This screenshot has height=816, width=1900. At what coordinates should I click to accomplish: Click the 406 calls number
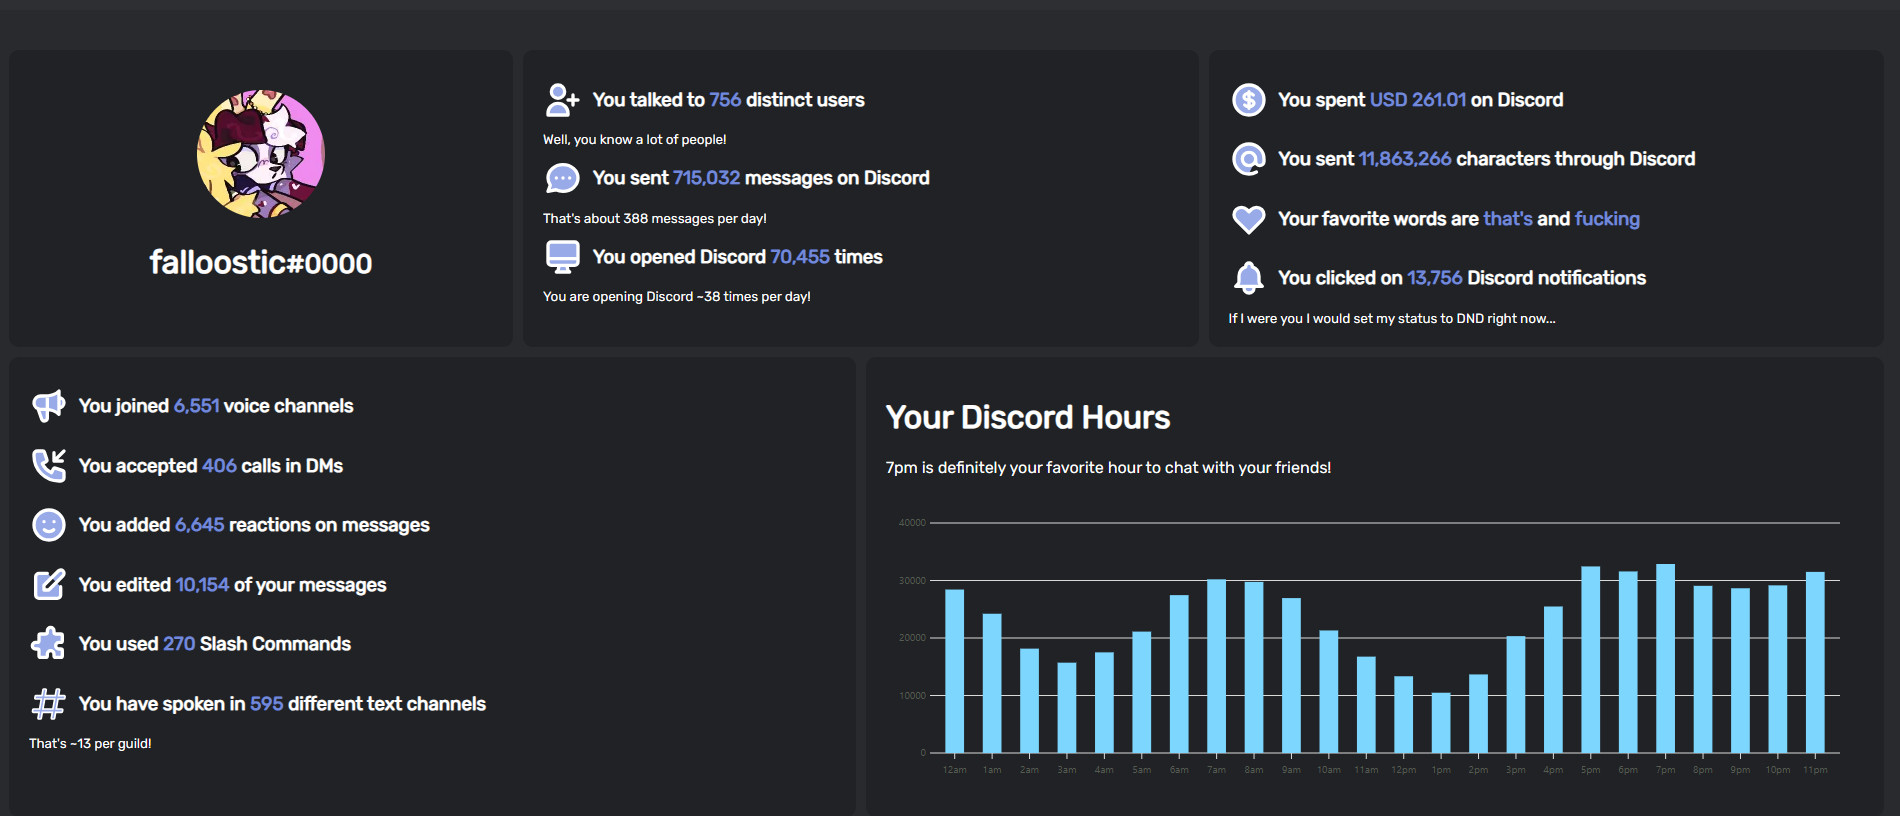click(219, 466)
